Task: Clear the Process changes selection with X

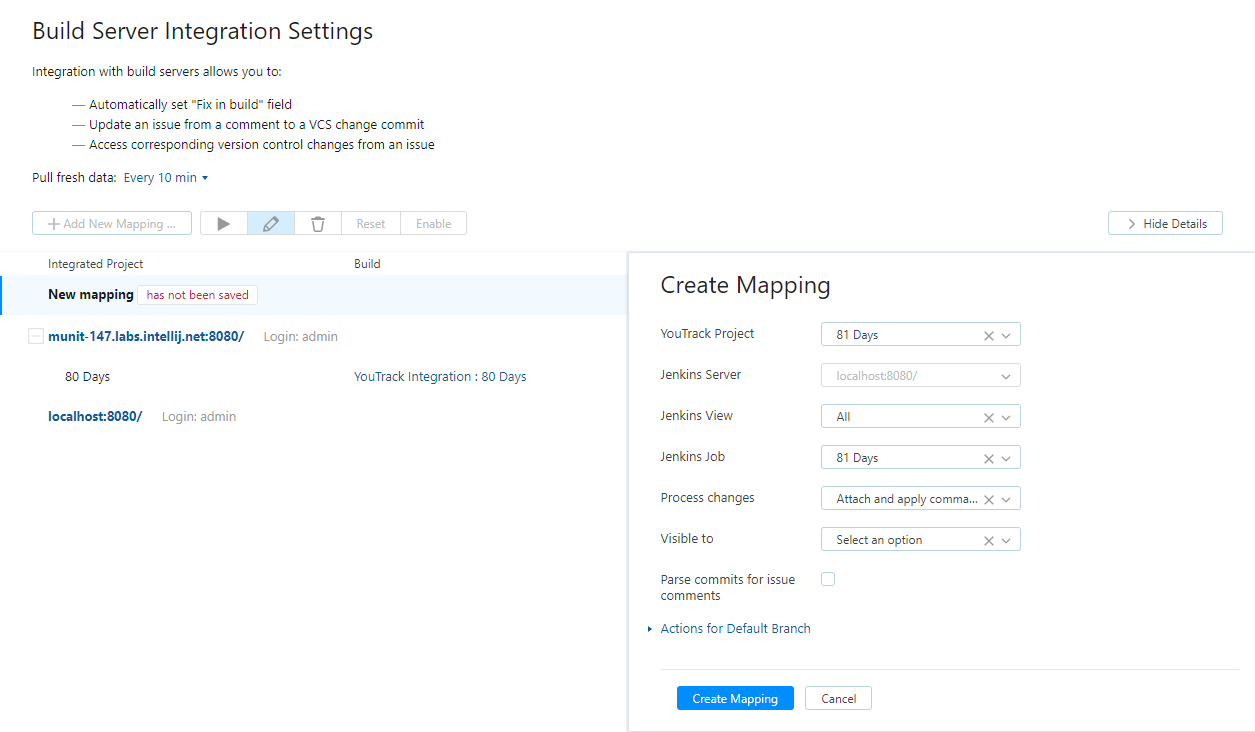Action: click(989, 500)
